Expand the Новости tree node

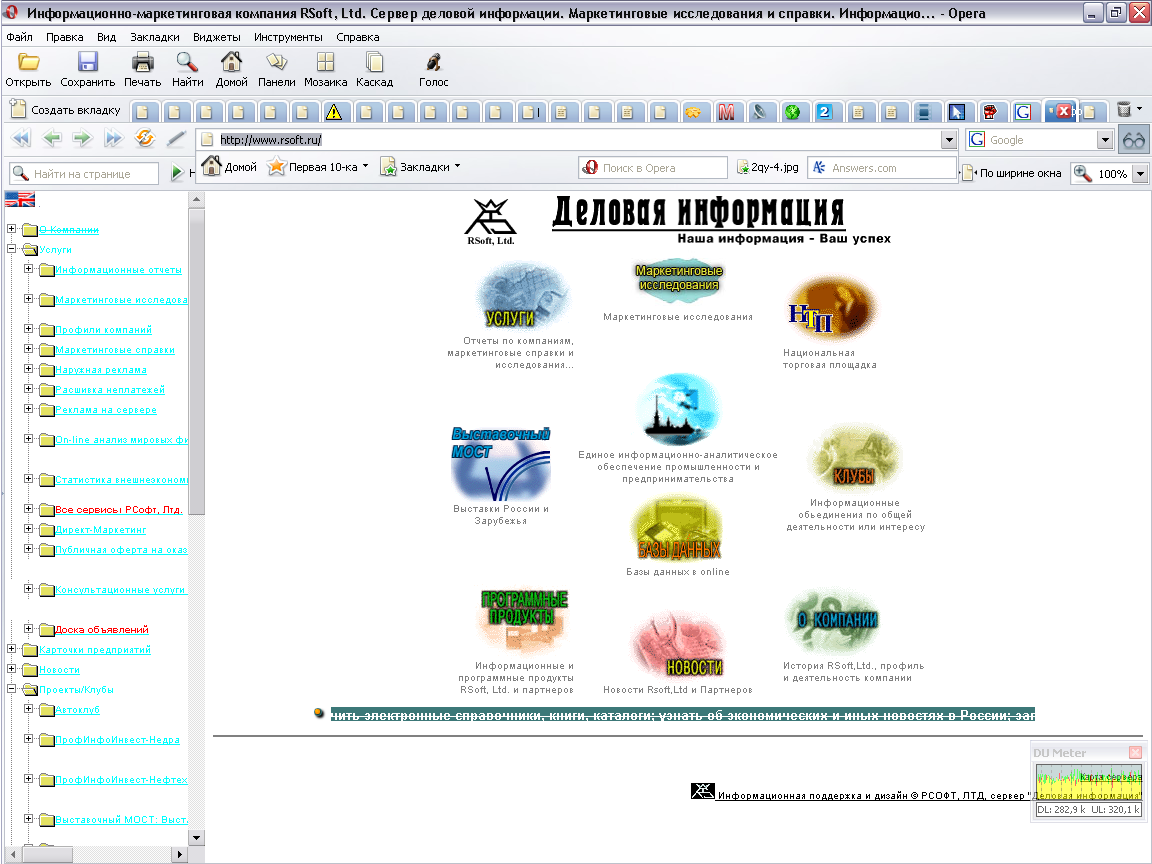[x=12, y=669]
